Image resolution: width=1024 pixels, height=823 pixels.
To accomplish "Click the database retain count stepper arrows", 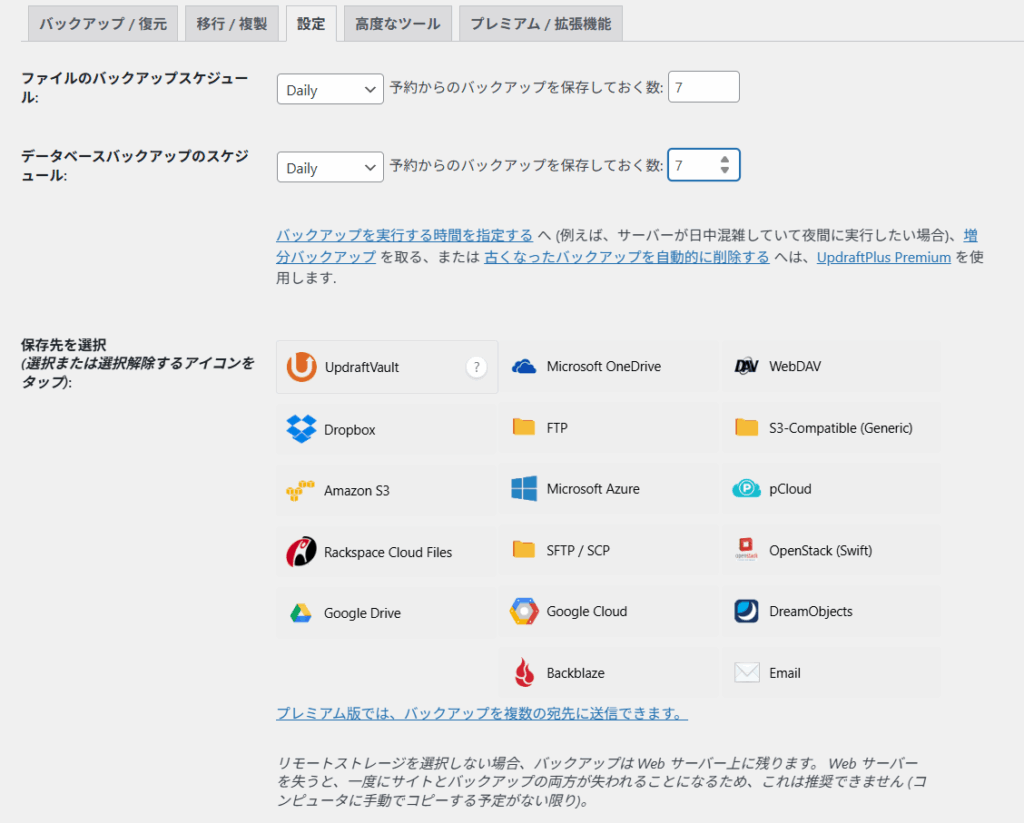I will [725, 165].
